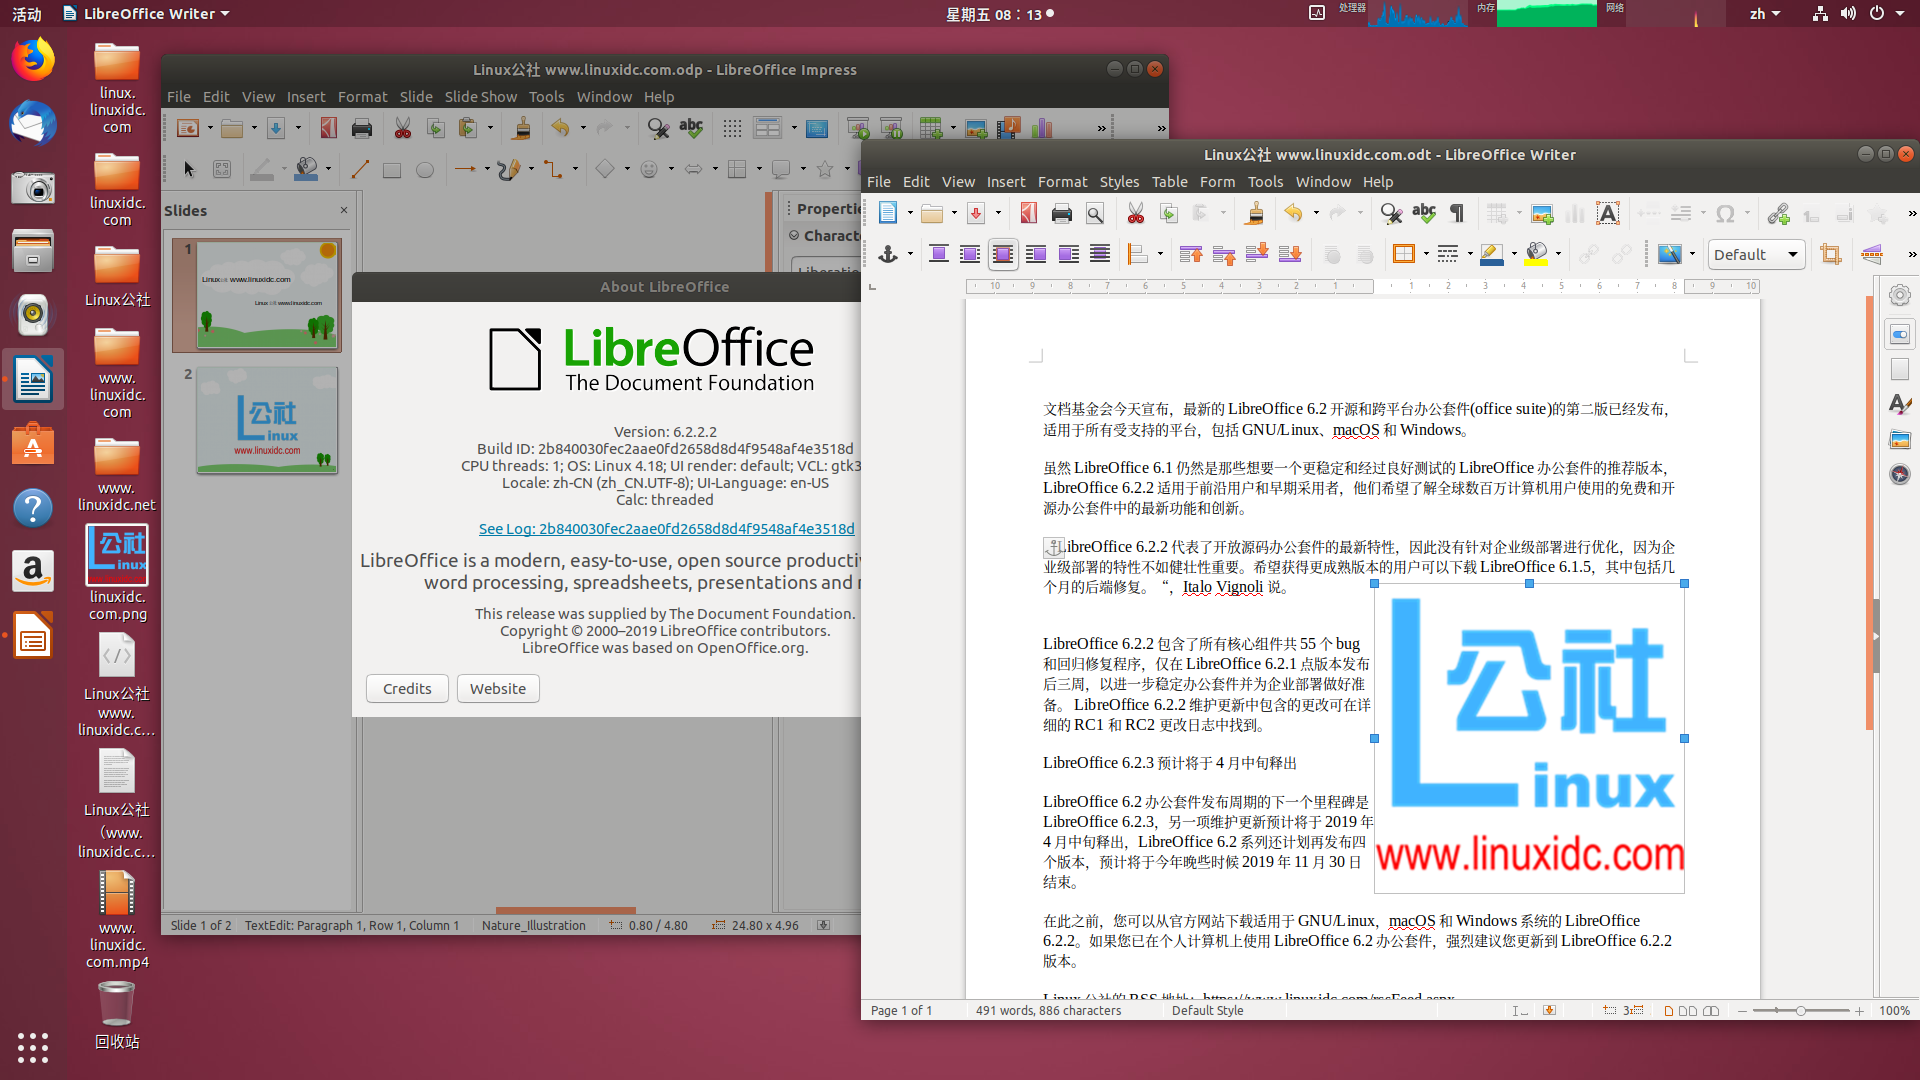
Task: Click the Credits button in About dialog
Action: point(406,687)
